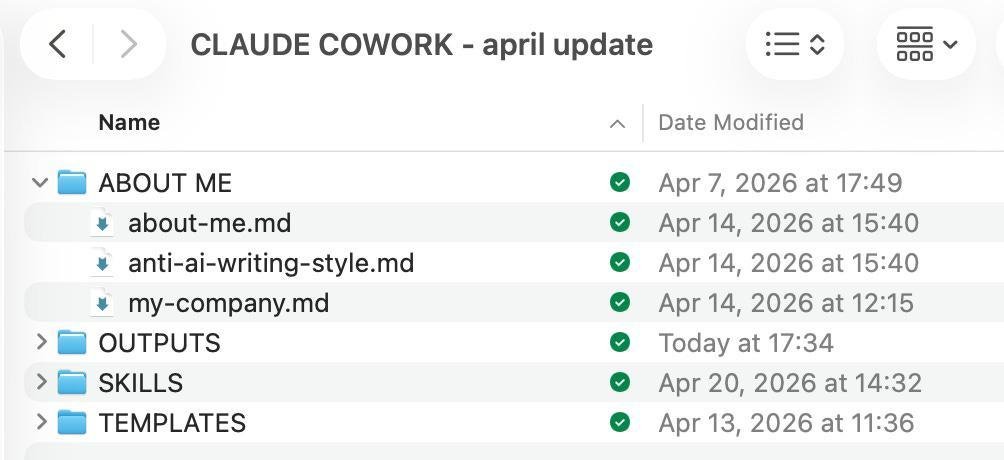Select the TEMPLATES folder icon
The width and height of the screenshot is (1004, 460).
point(72,422)
